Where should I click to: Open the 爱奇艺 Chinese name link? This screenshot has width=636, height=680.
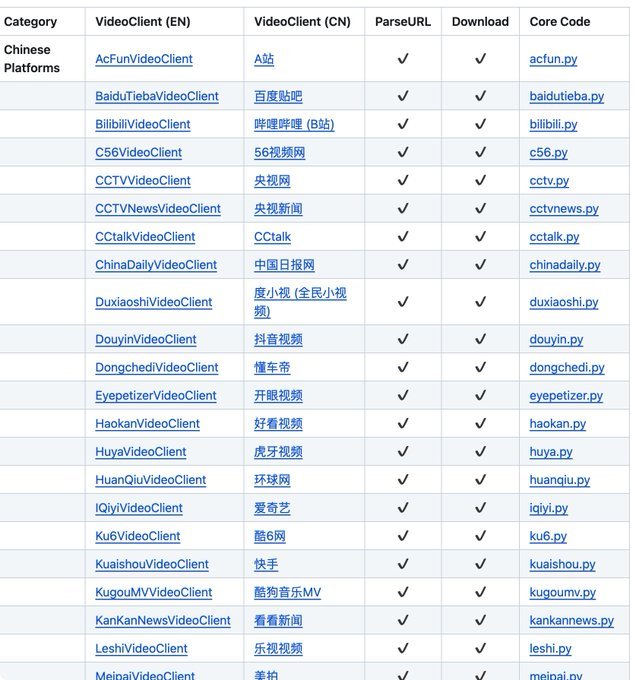point(272,508)
